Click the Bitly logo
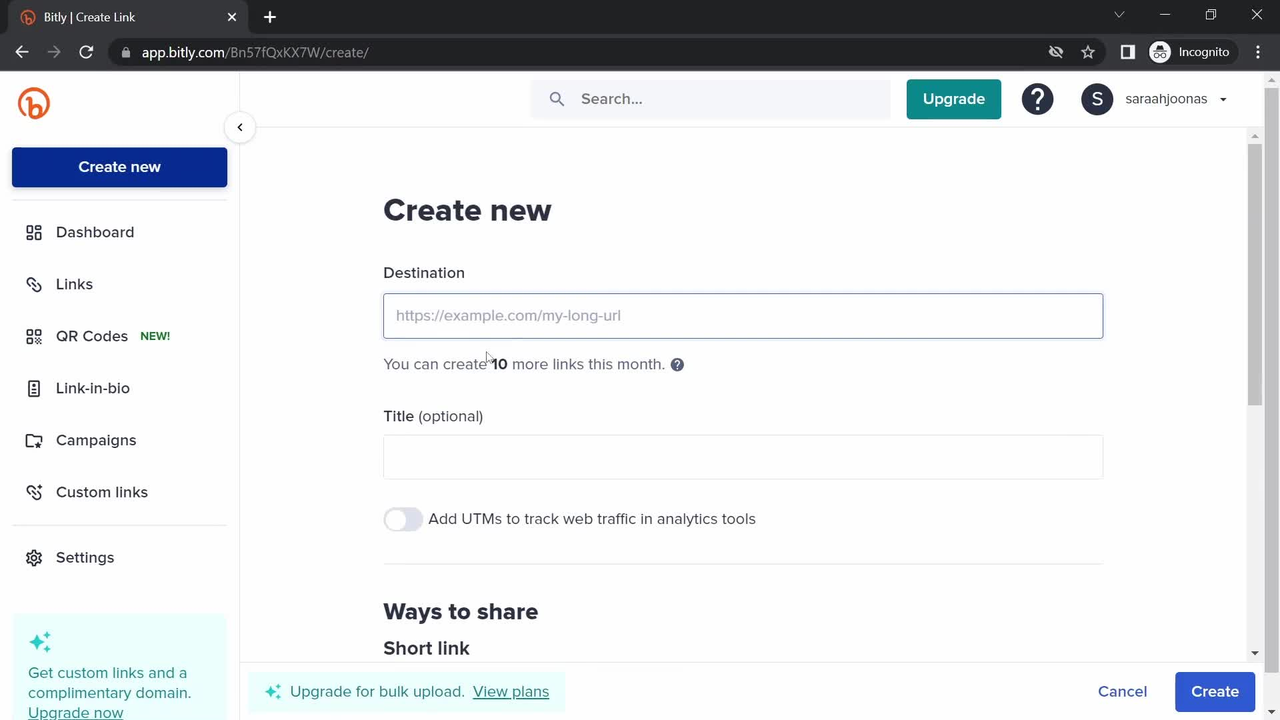The height and width of the screenshot is (720, 1280). point(33,103)
